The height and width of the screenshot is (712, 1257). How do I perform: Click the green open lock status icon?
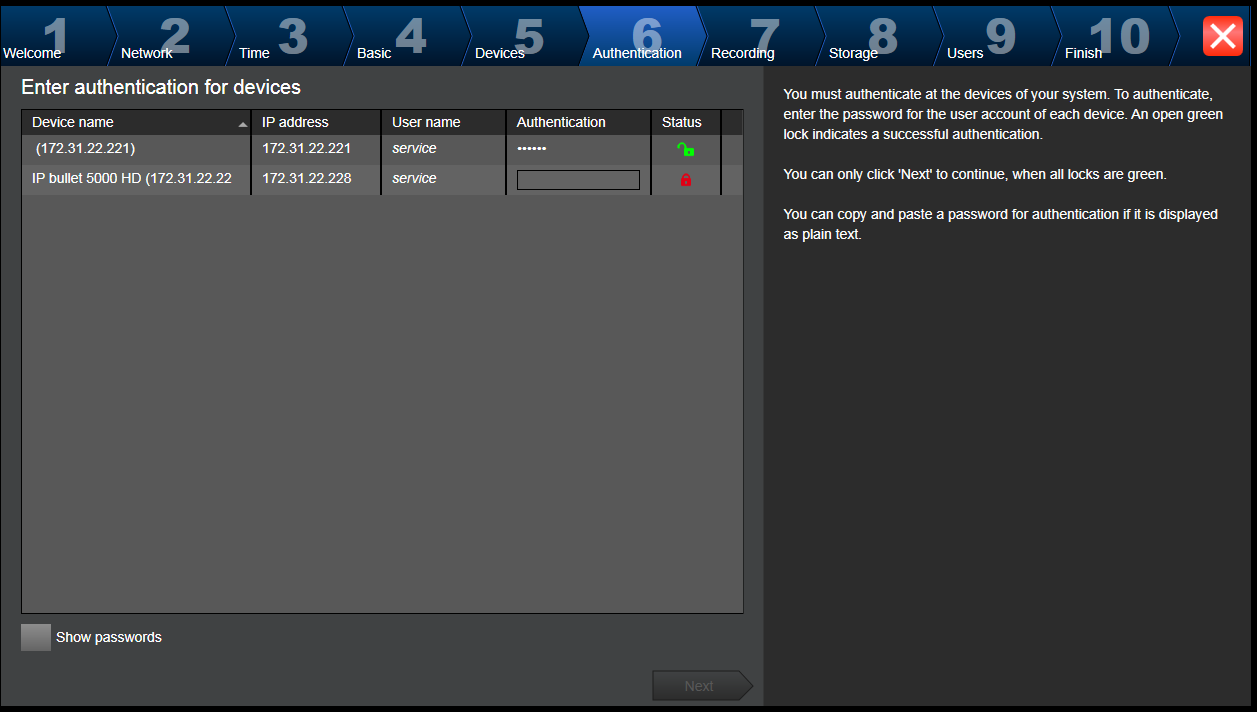coord(685,149)
